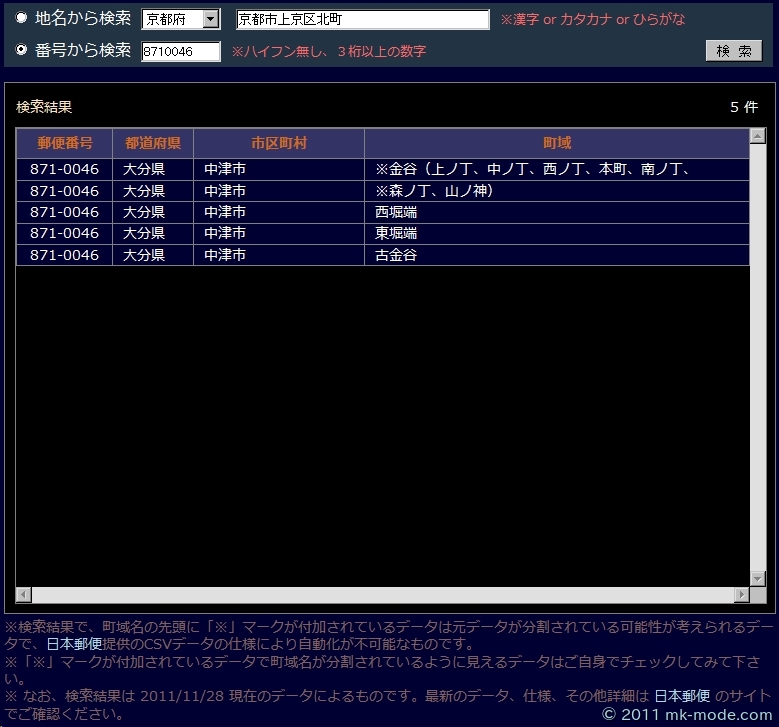Screen dimensions: 779x727
Task: Click the 市区町村 column header
Action: coord(278,143)
